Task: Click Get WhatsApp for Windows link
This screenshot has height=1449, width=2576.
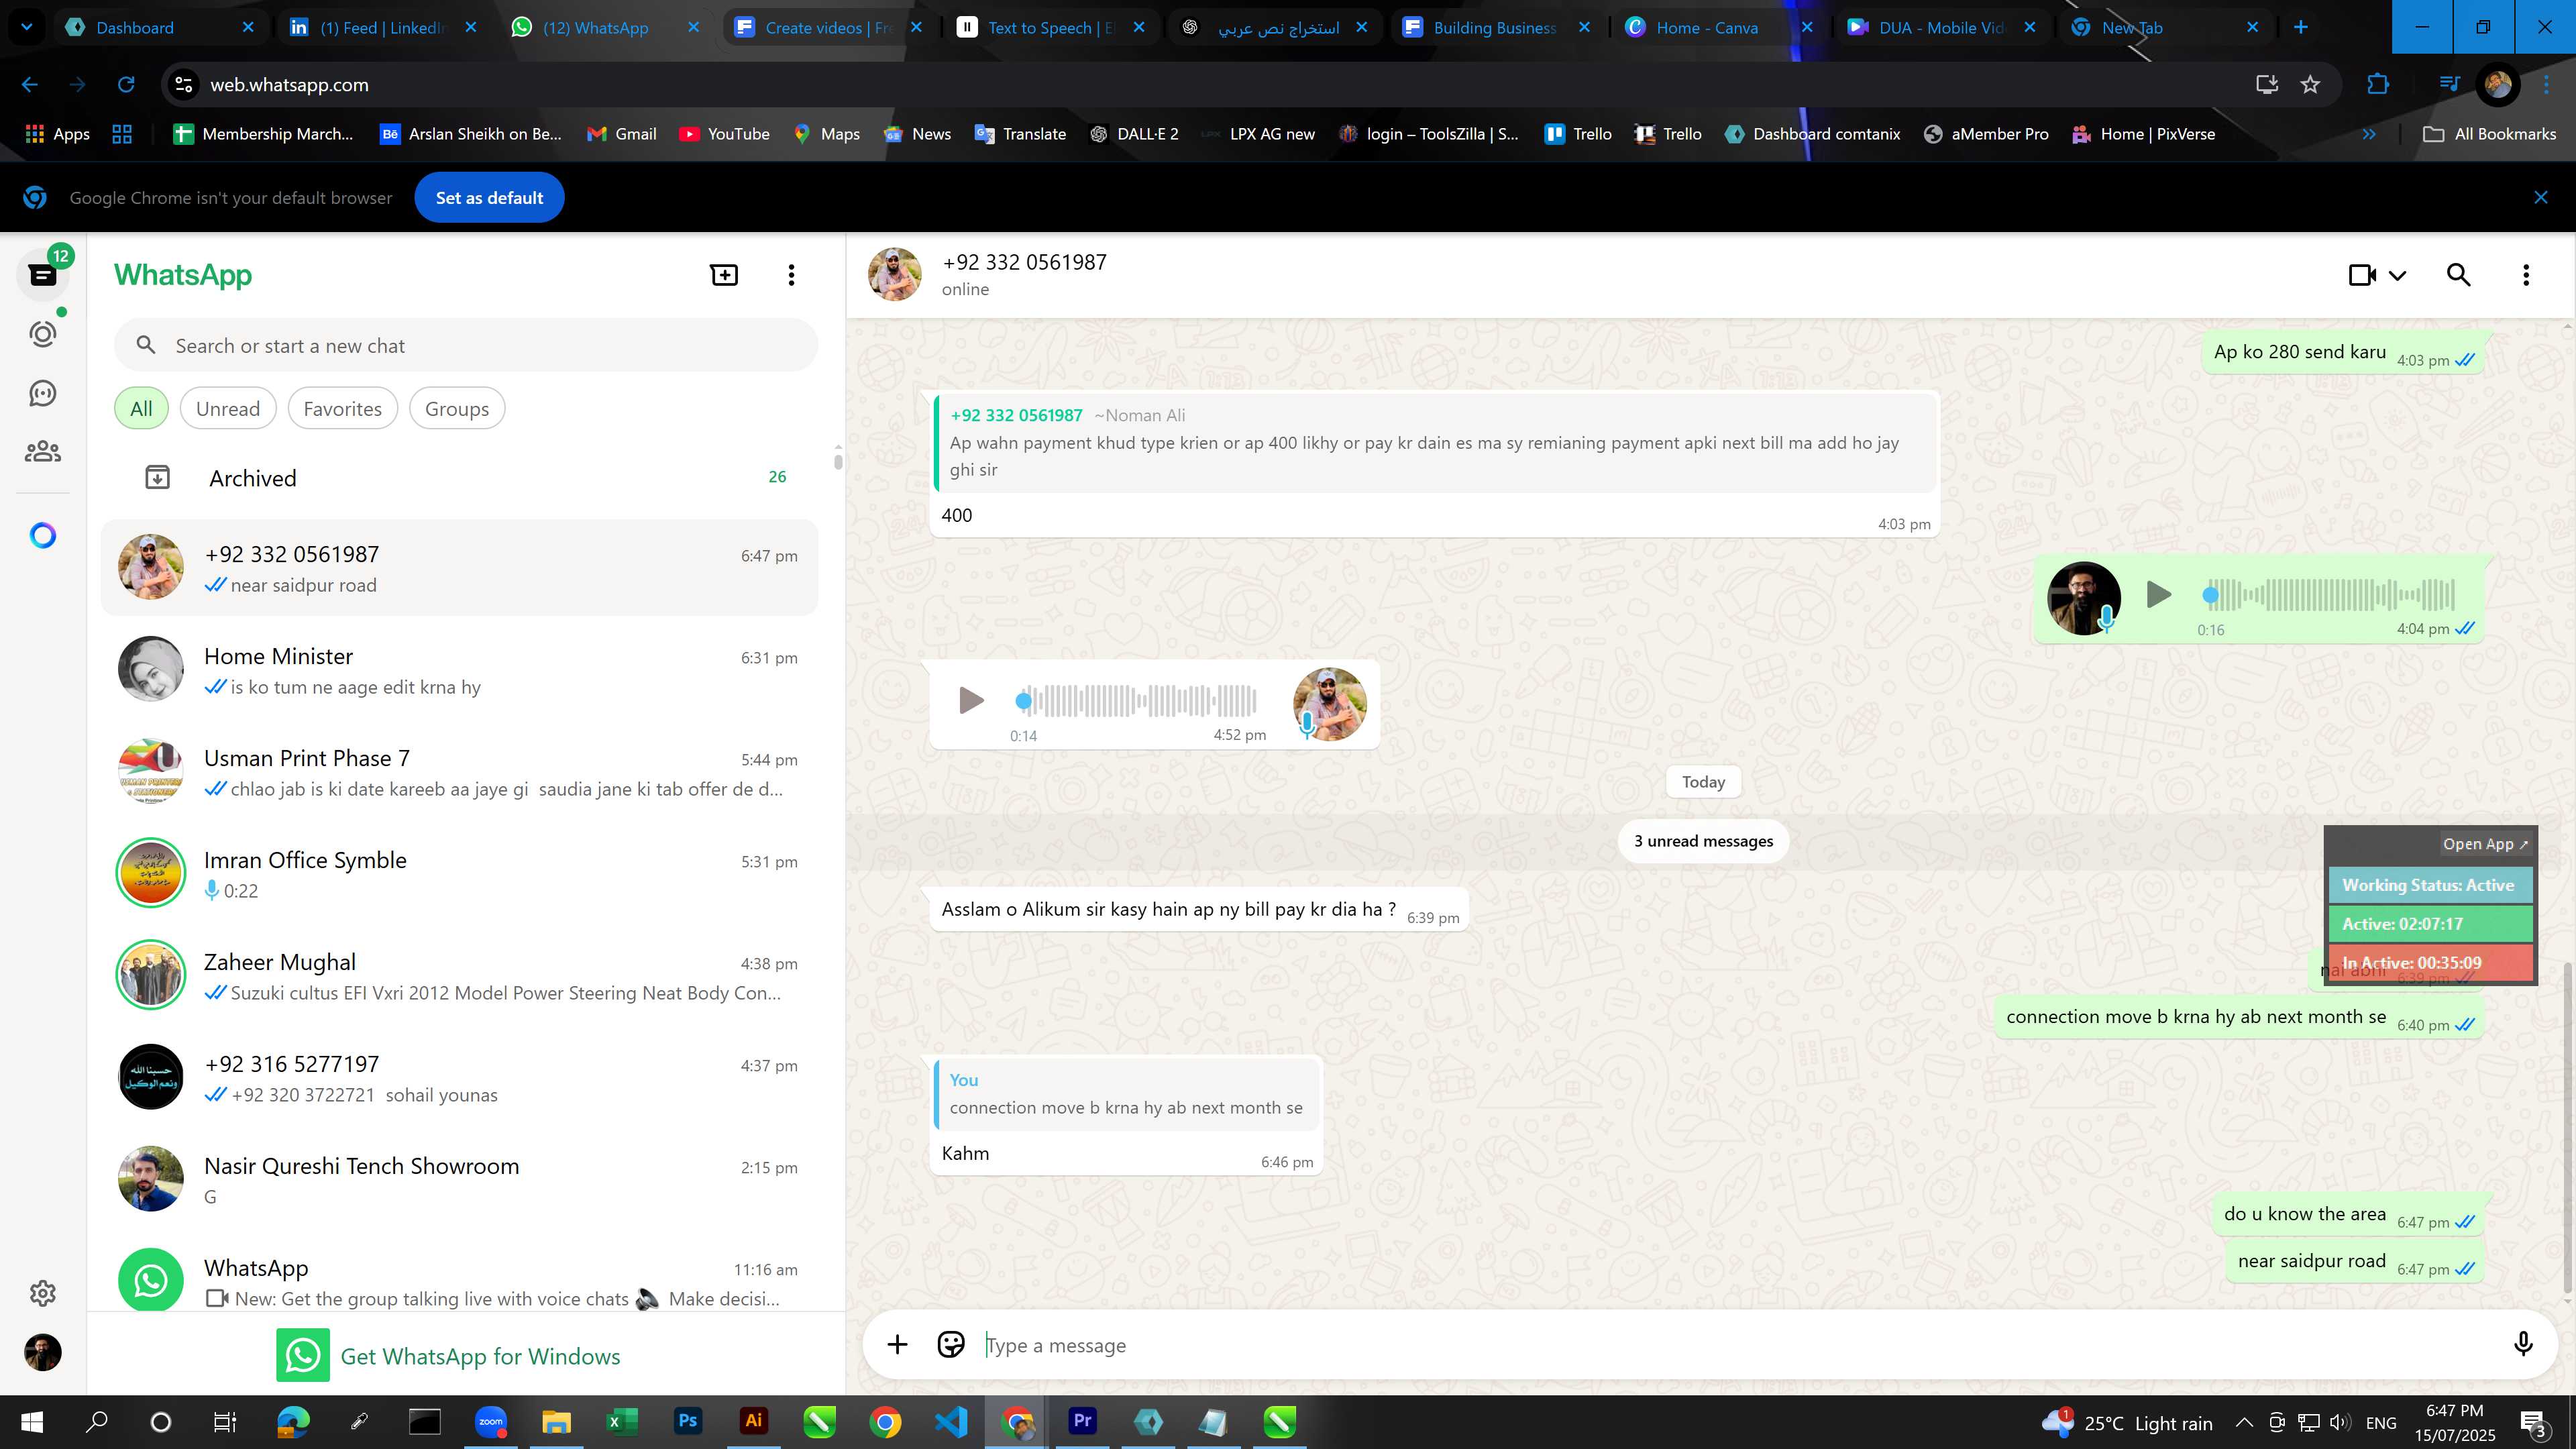Action: tap(449, 1356)
